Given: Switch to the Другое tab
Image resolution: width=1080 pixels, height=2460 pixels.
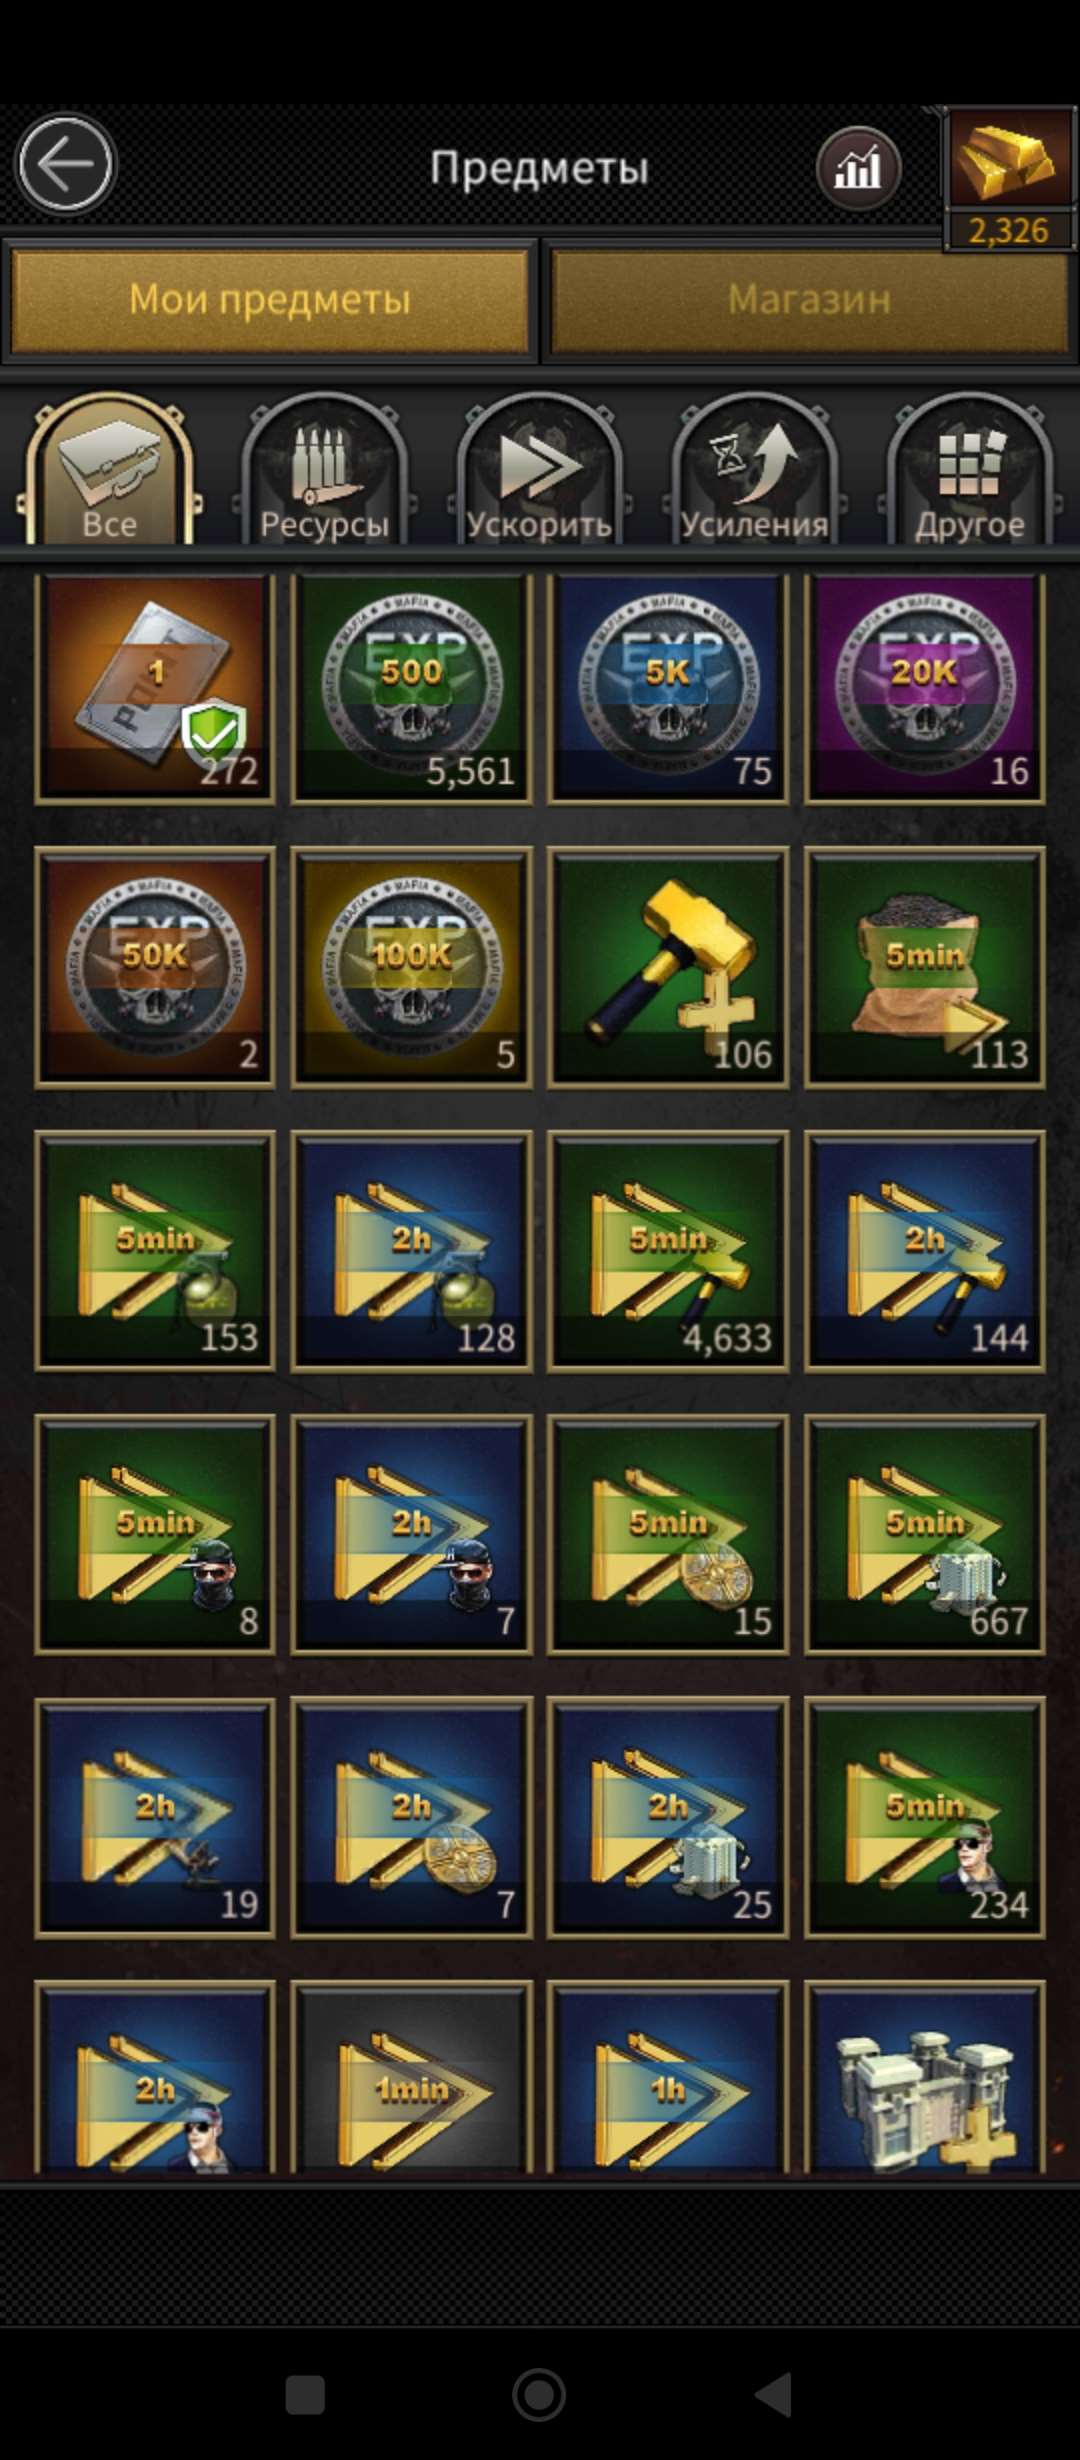Looking at the screenshot, I should coord(969,470).
